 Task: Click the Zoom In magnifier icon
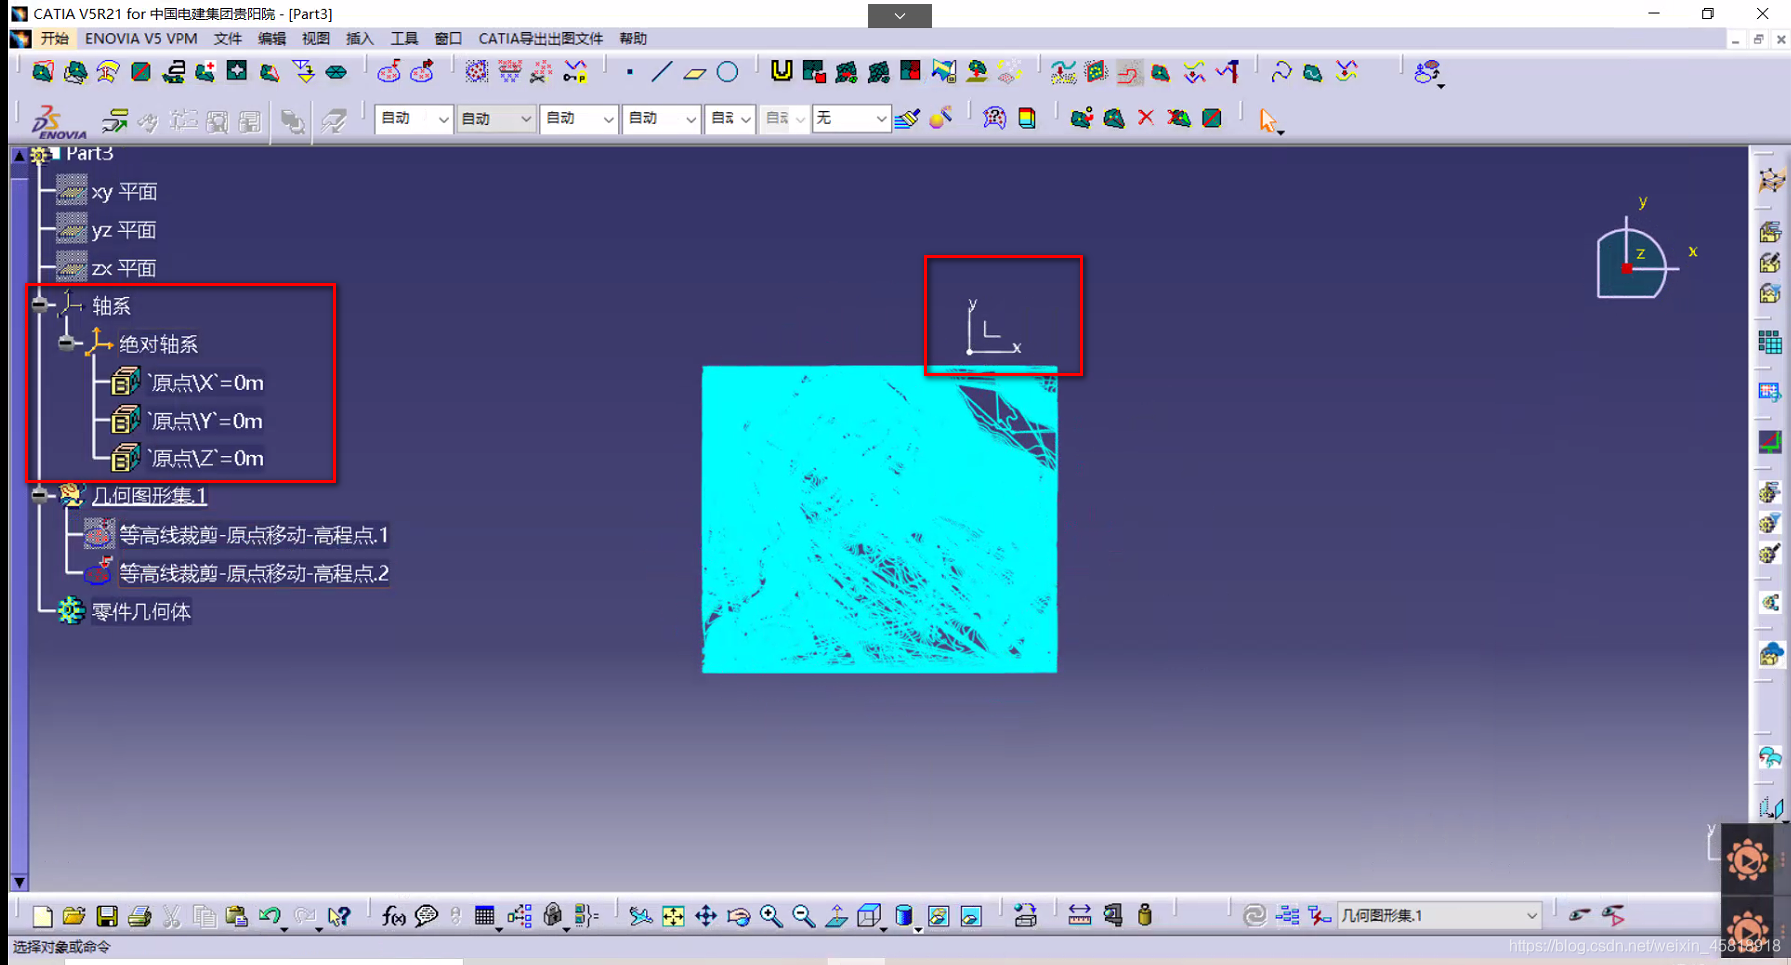point(771,916)
